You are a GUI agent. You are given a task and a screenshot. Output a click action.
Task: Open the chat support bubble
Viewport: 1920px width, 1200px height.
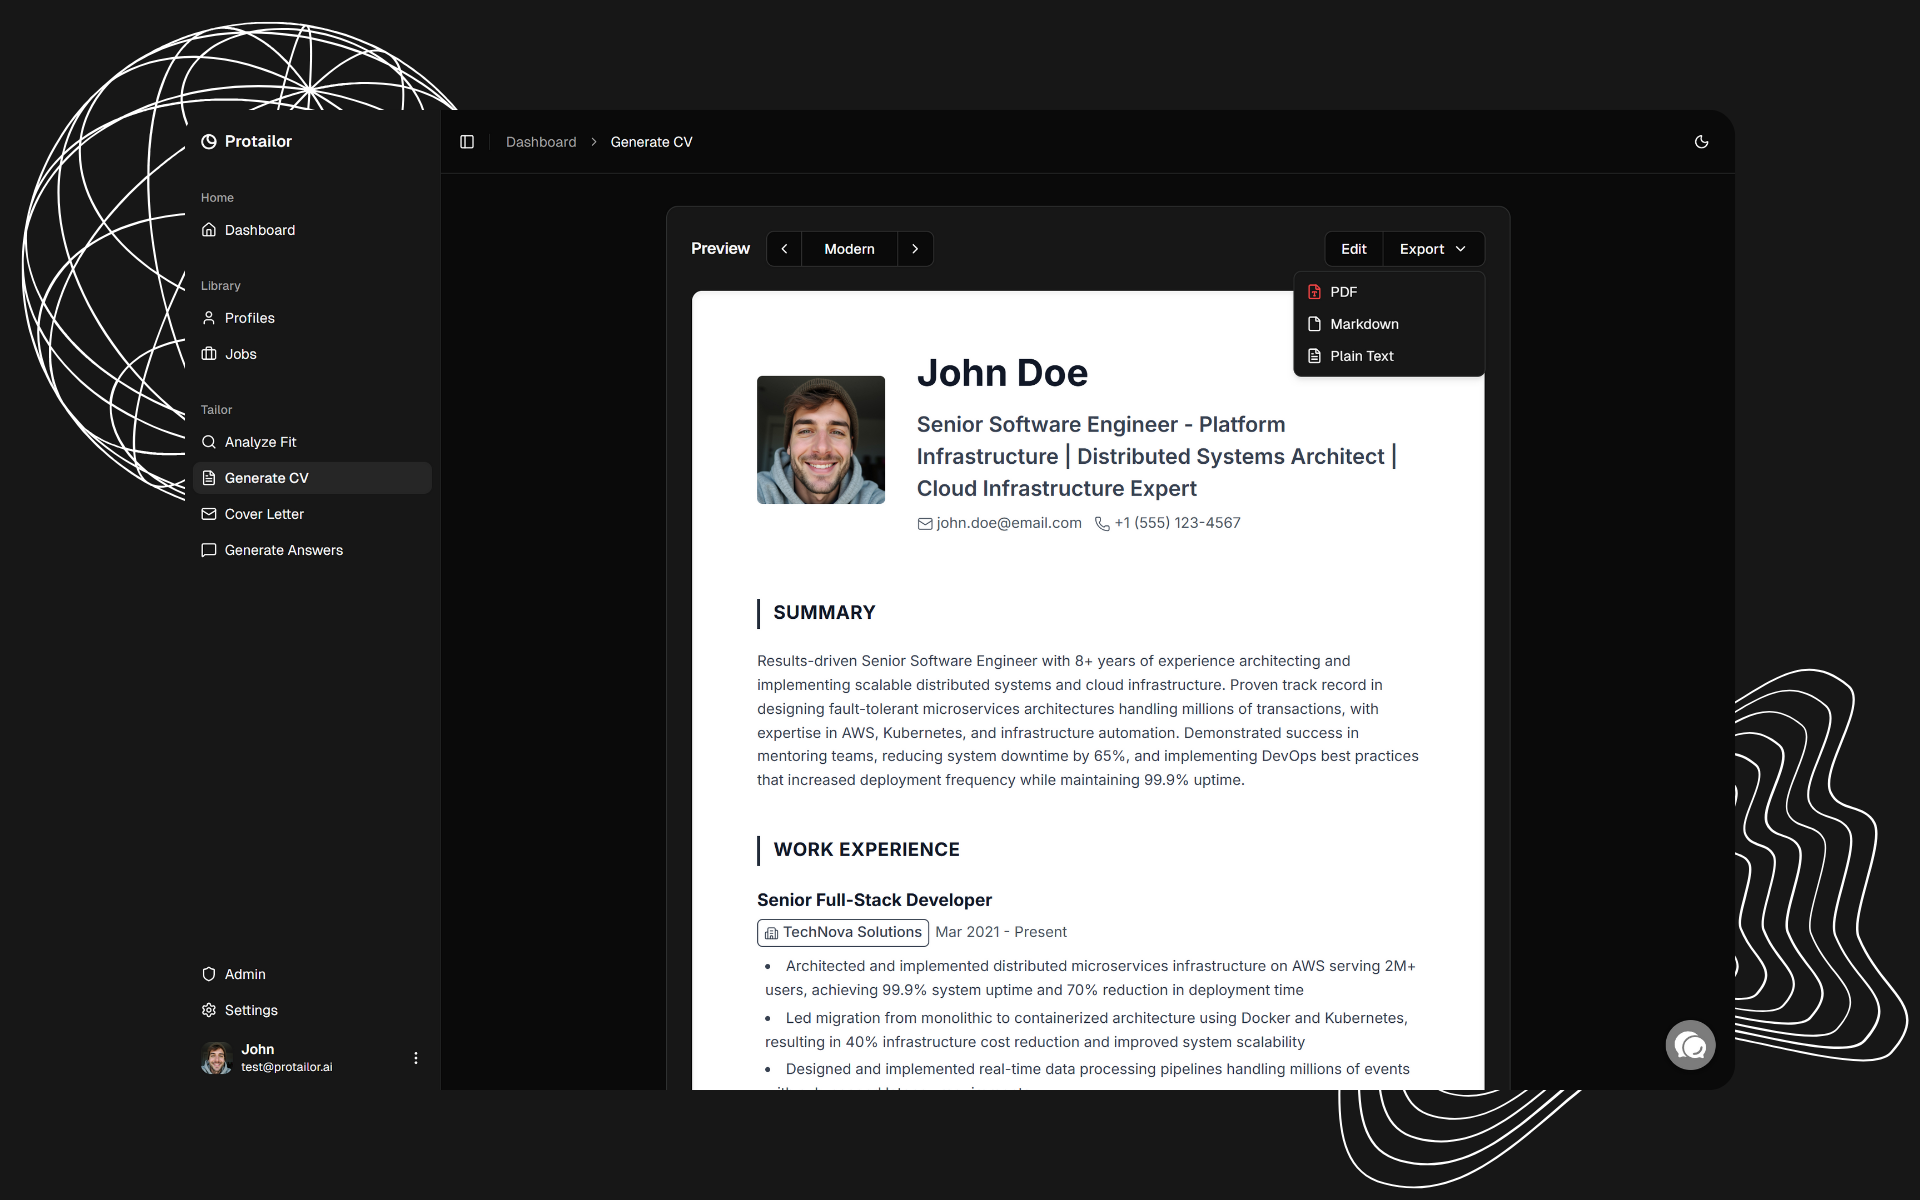(x=1690, y=1045)
